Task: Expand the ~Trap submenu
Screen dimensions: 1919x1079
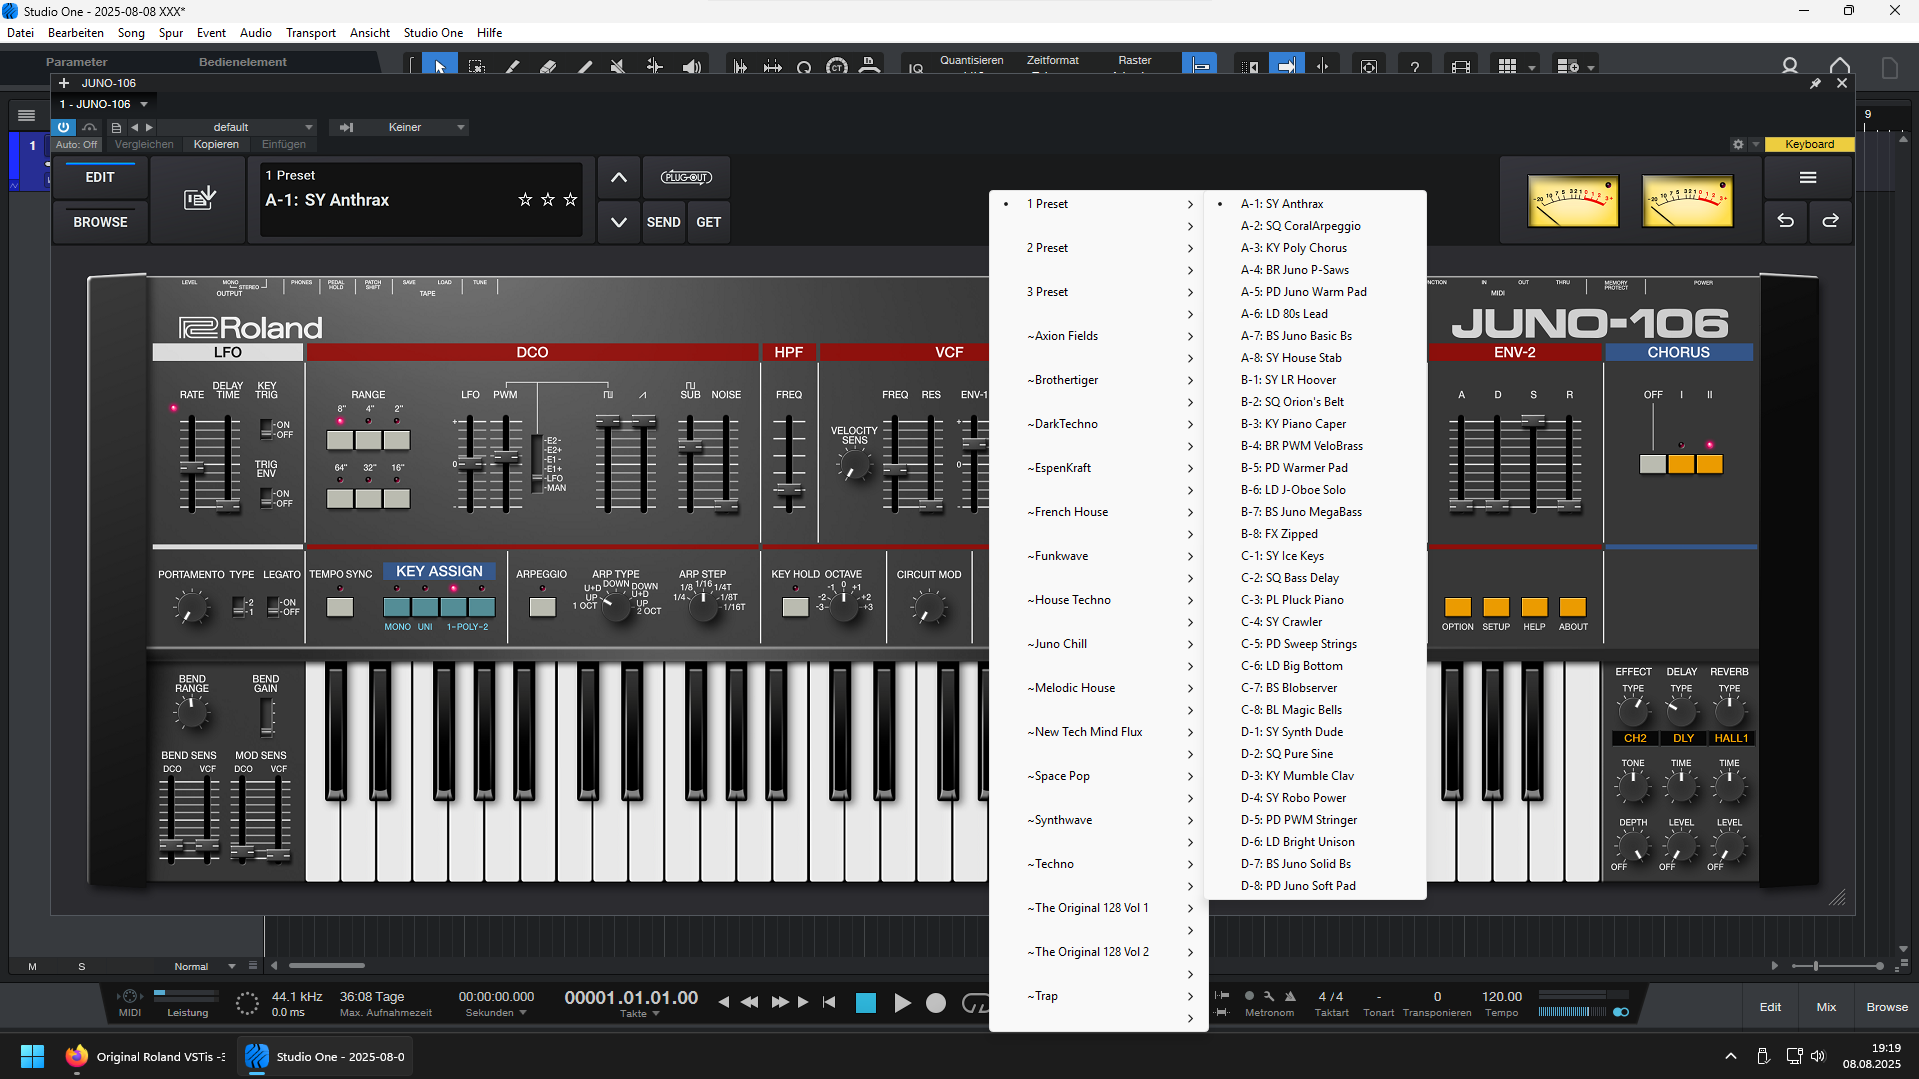Action: point(1099,996)
